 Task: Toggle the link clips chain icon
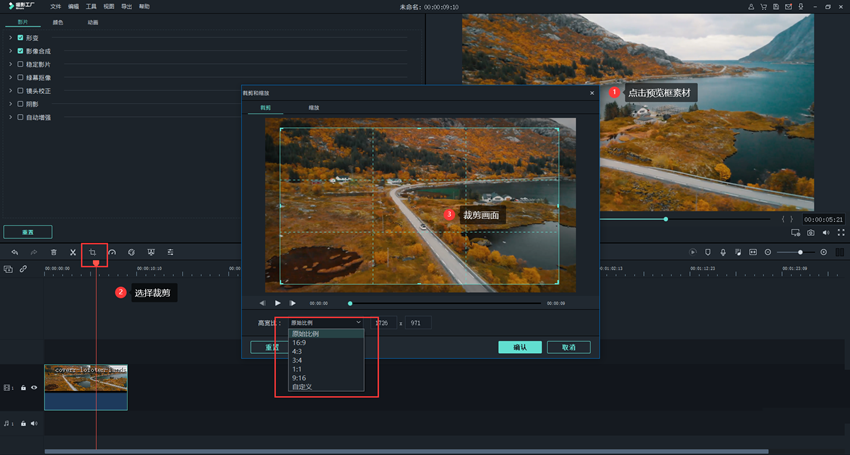[x=23, y=269]
